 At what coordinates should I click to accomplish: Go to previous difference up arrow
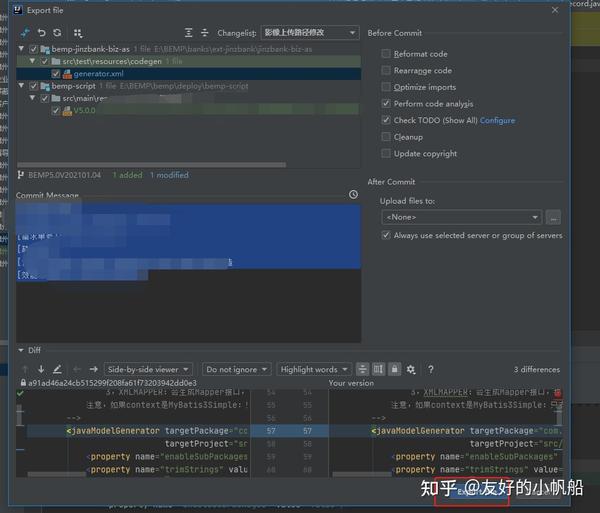point(25,369)
